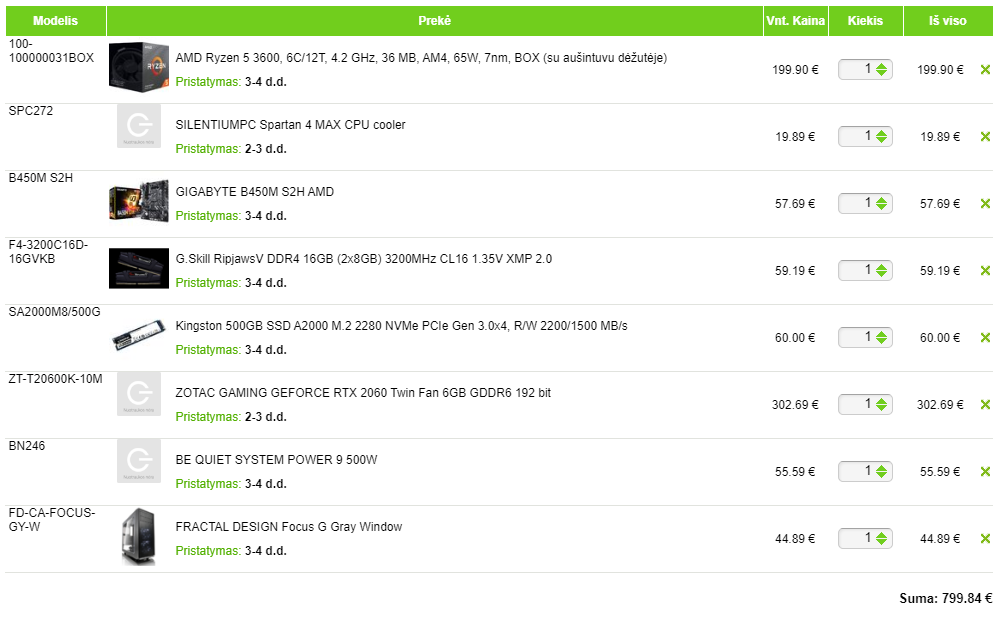Open G.Skill RipjawsV DDR4 16GB link
Screen dimensions: 998x633
(x=363, y=259)
